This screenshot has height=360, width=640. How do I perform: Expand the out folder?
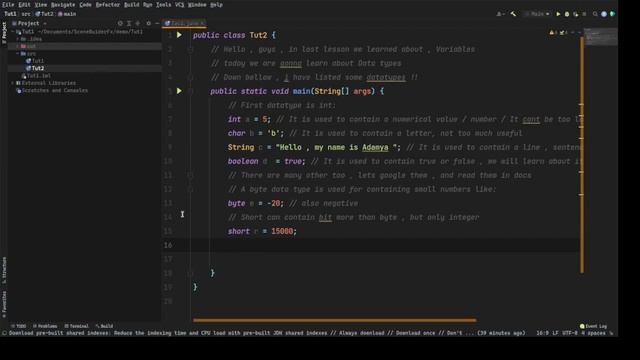pyautogui.click(x=18, y=46)
